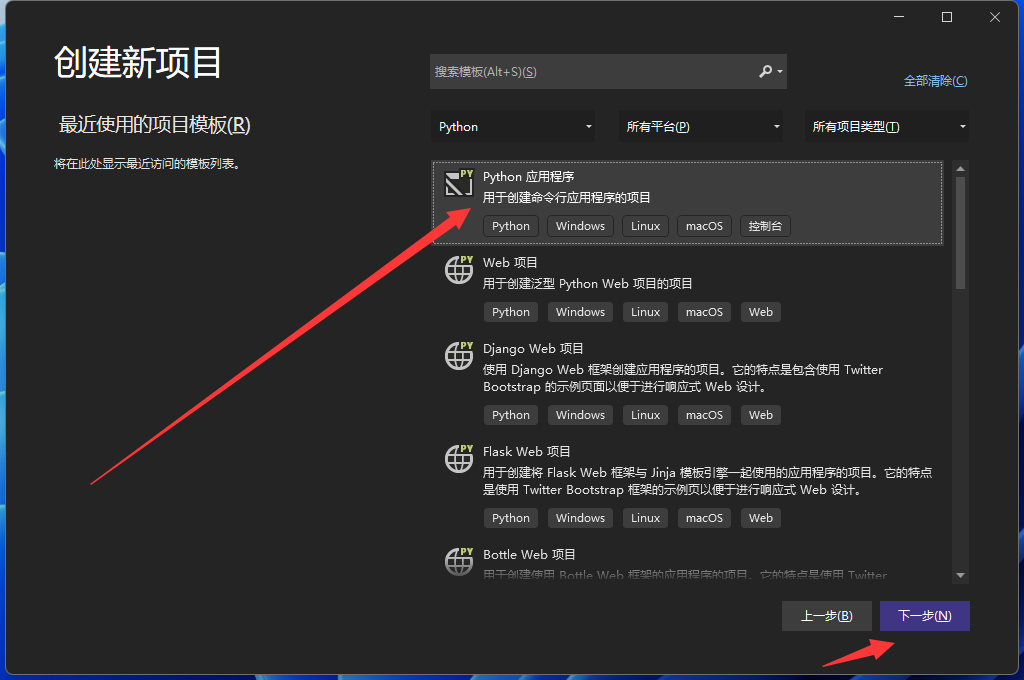
Task: Click the 下一步(N) button
Action: coord(925,616)
